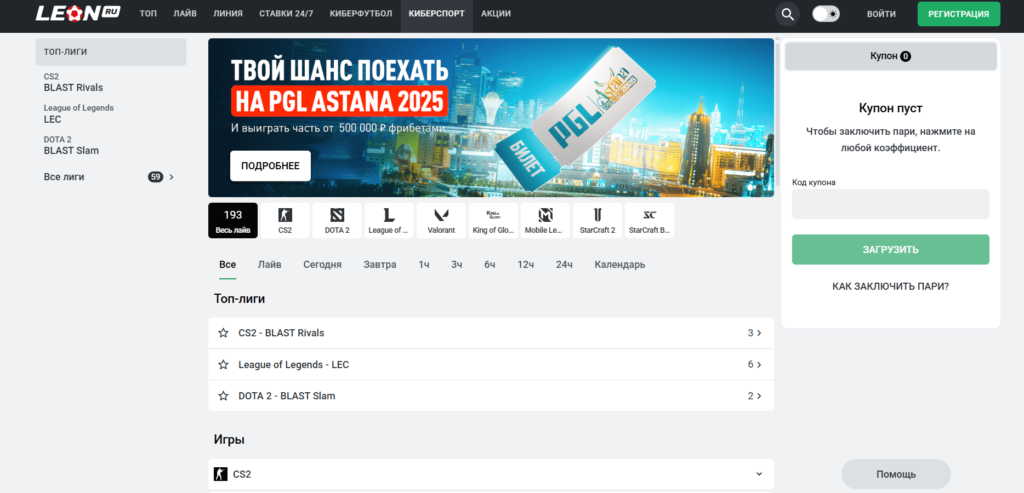Click the Купон counter badge 0

(905, 57)
